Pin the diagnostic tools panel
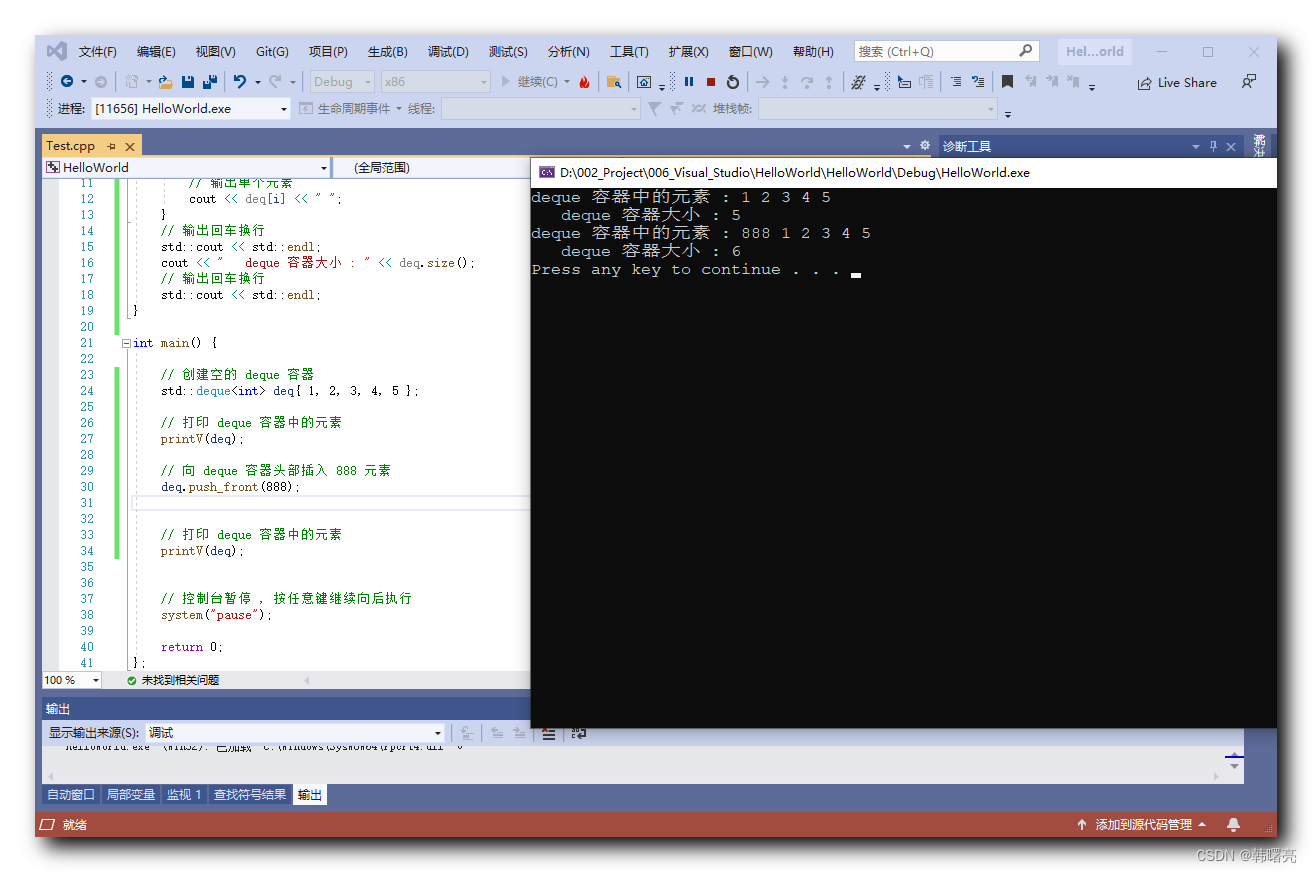The height and width of the screenshot is (872, 1312). pyautogui.click(x=1213, y=146)
